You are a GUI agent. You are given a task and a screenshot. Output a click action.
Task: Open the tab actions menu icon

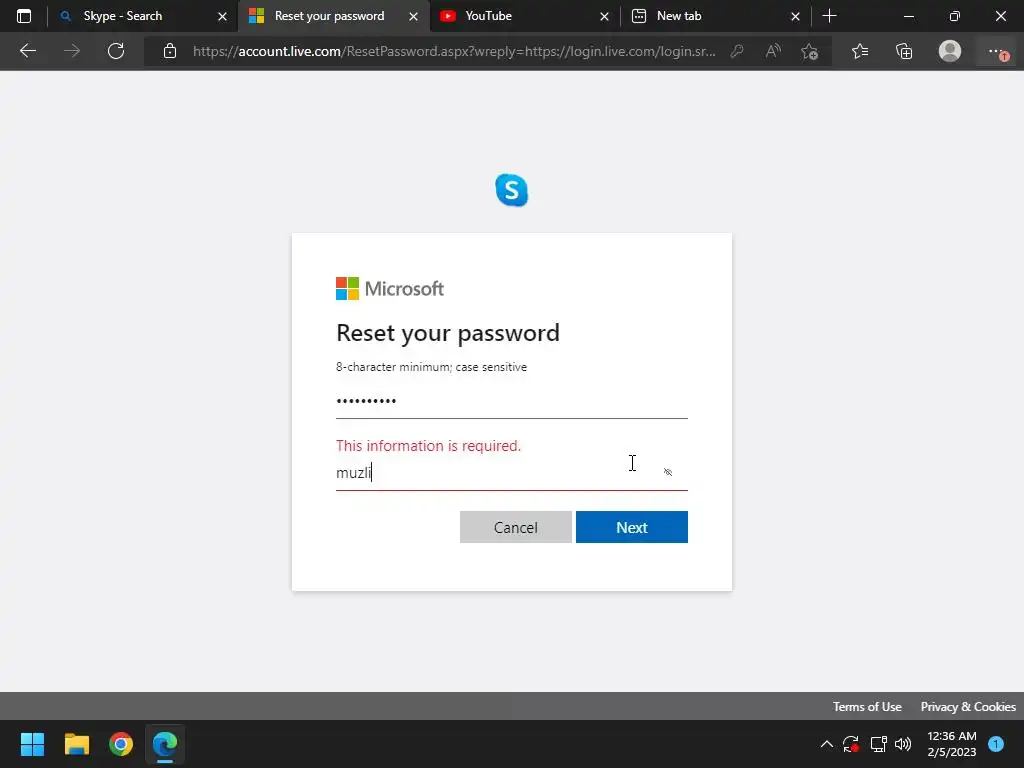(x=24, y=16)
